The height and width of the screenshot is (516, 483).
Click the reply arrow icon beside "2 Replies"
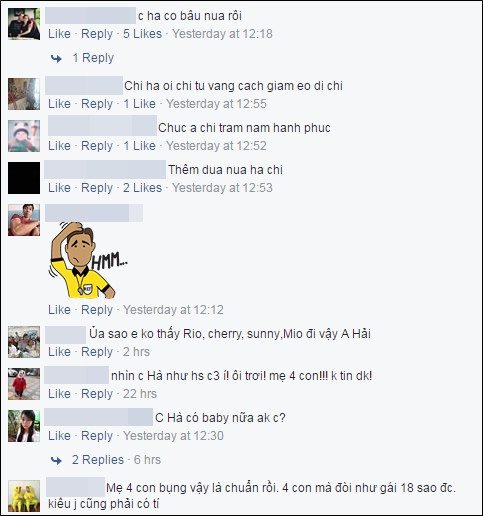click(56, 461)
